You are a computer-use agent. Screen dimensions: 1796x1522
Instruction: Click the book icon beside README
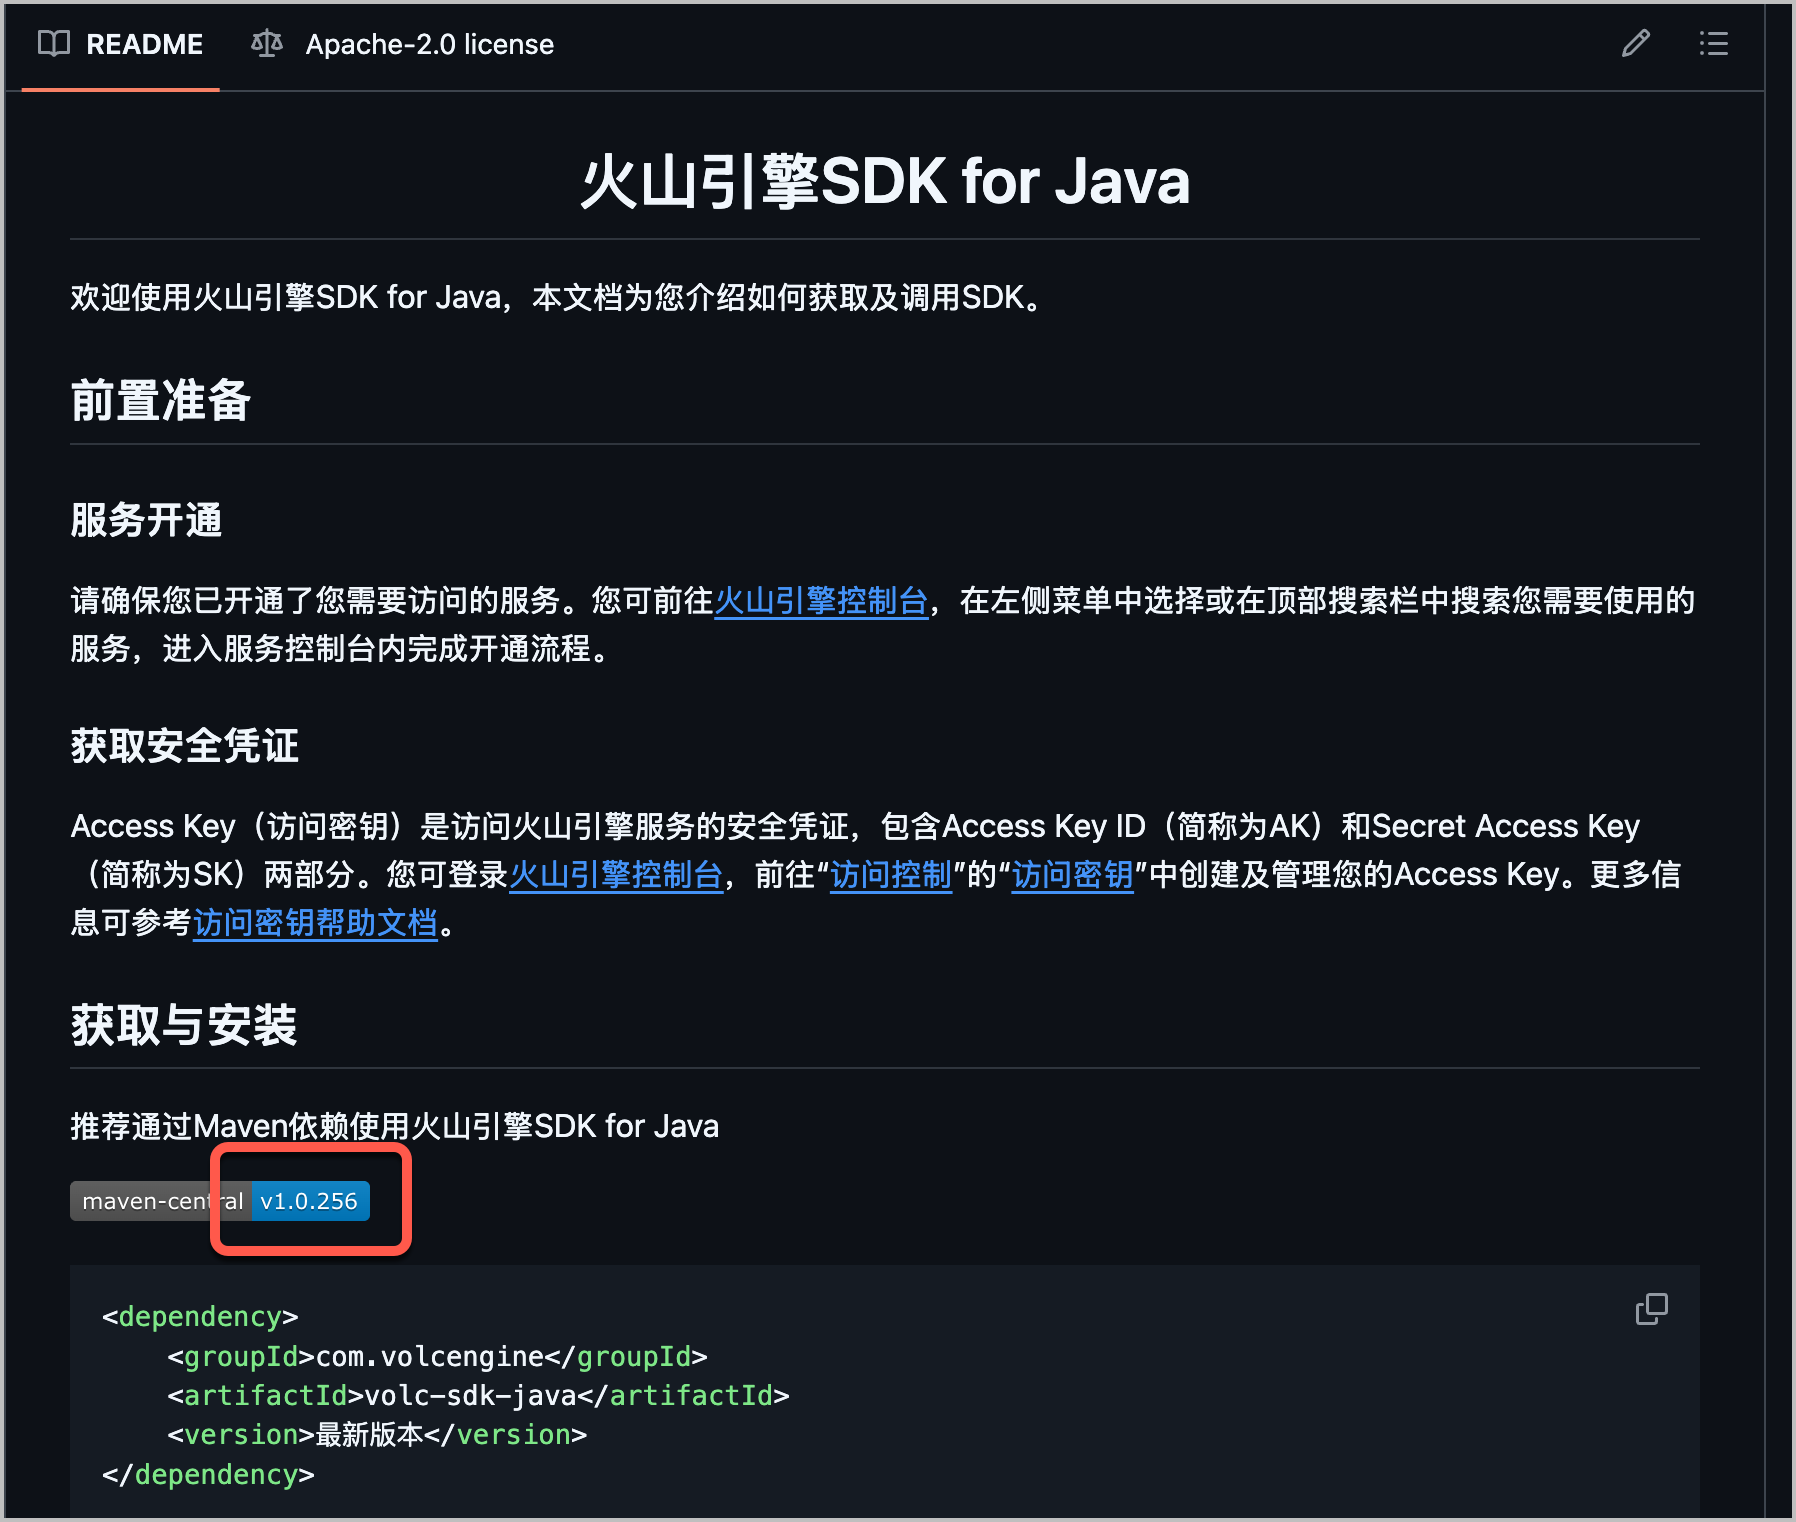[54, 44]
